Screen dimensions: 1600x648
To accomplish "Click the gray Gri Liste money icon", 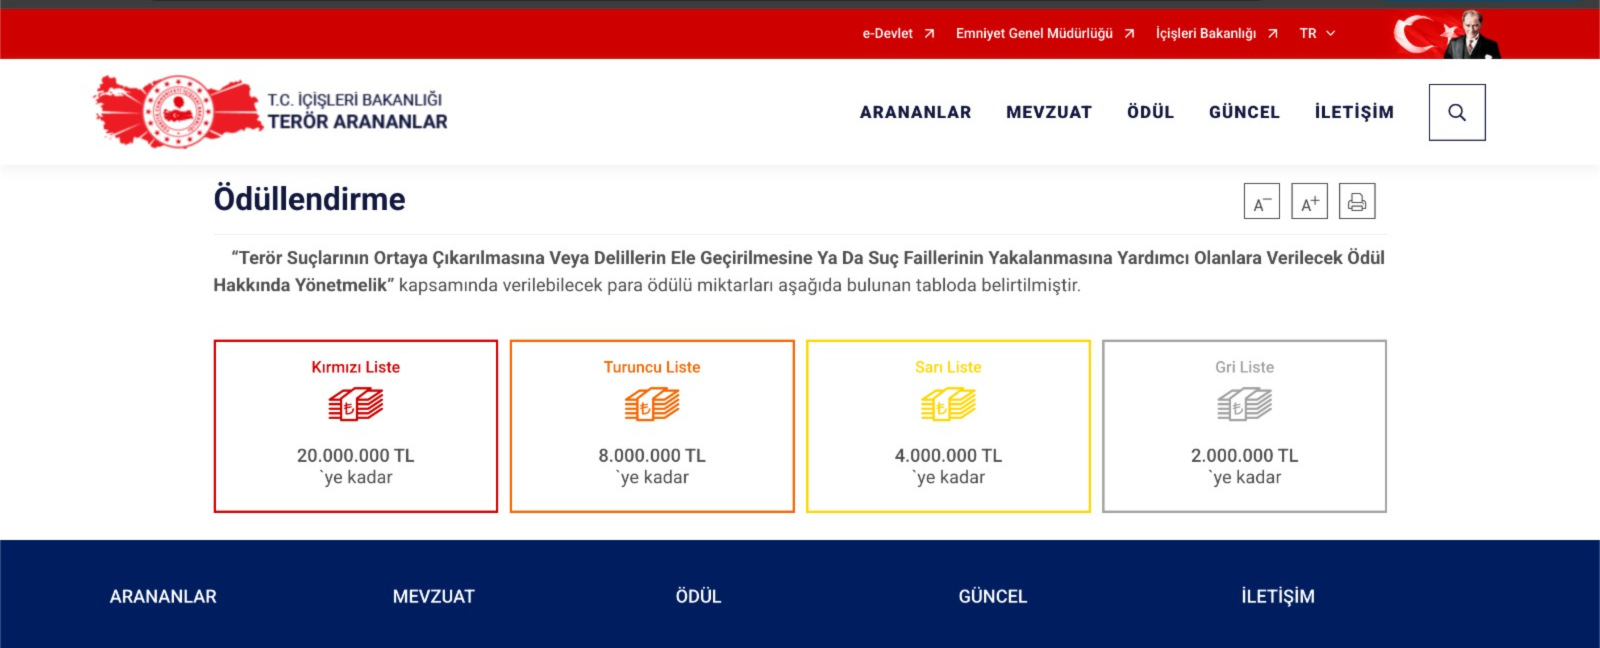I will point(1245,405).
